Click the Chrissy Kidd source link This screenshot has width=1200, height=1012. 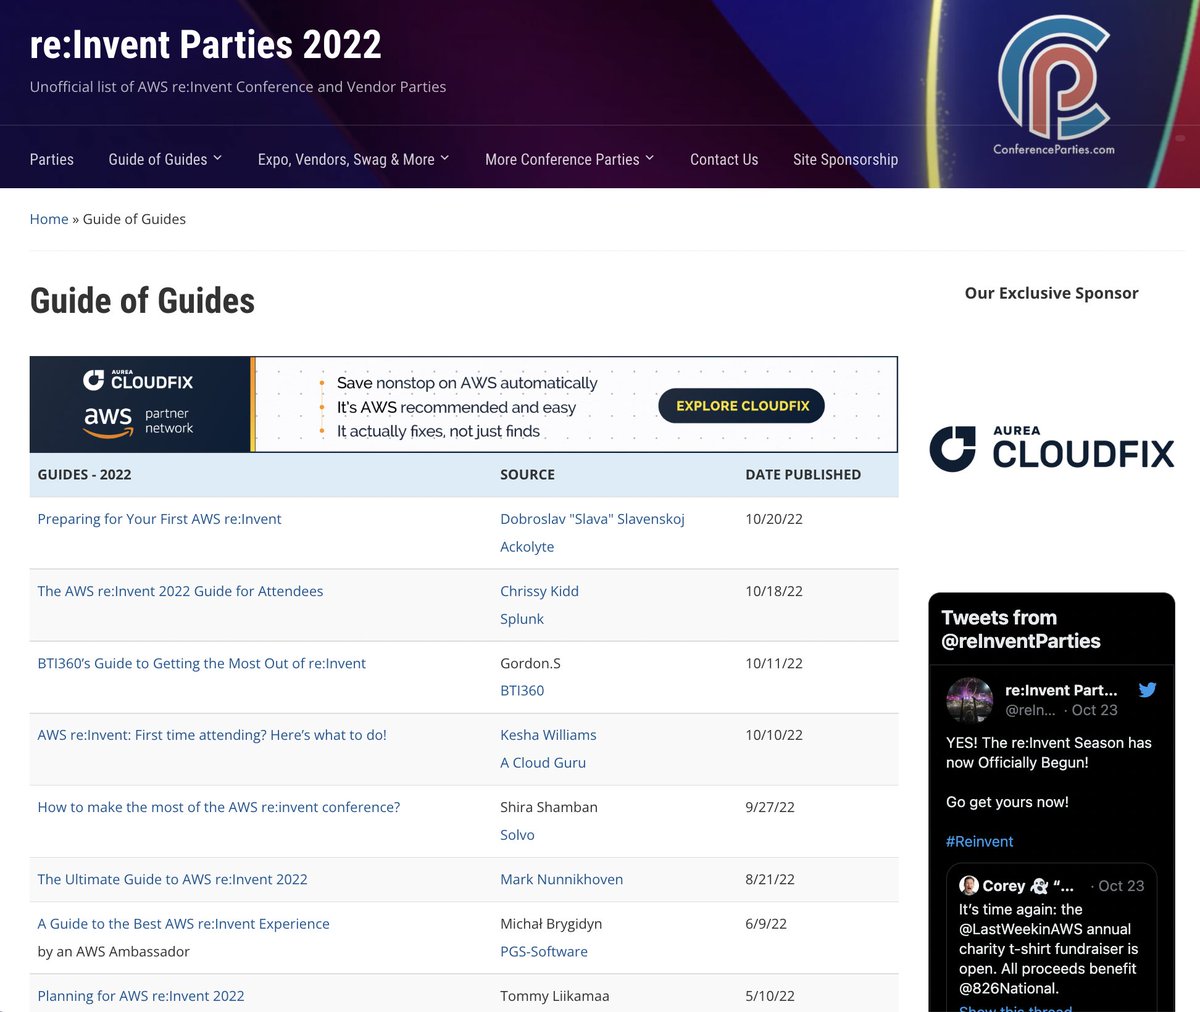(539, 591)
